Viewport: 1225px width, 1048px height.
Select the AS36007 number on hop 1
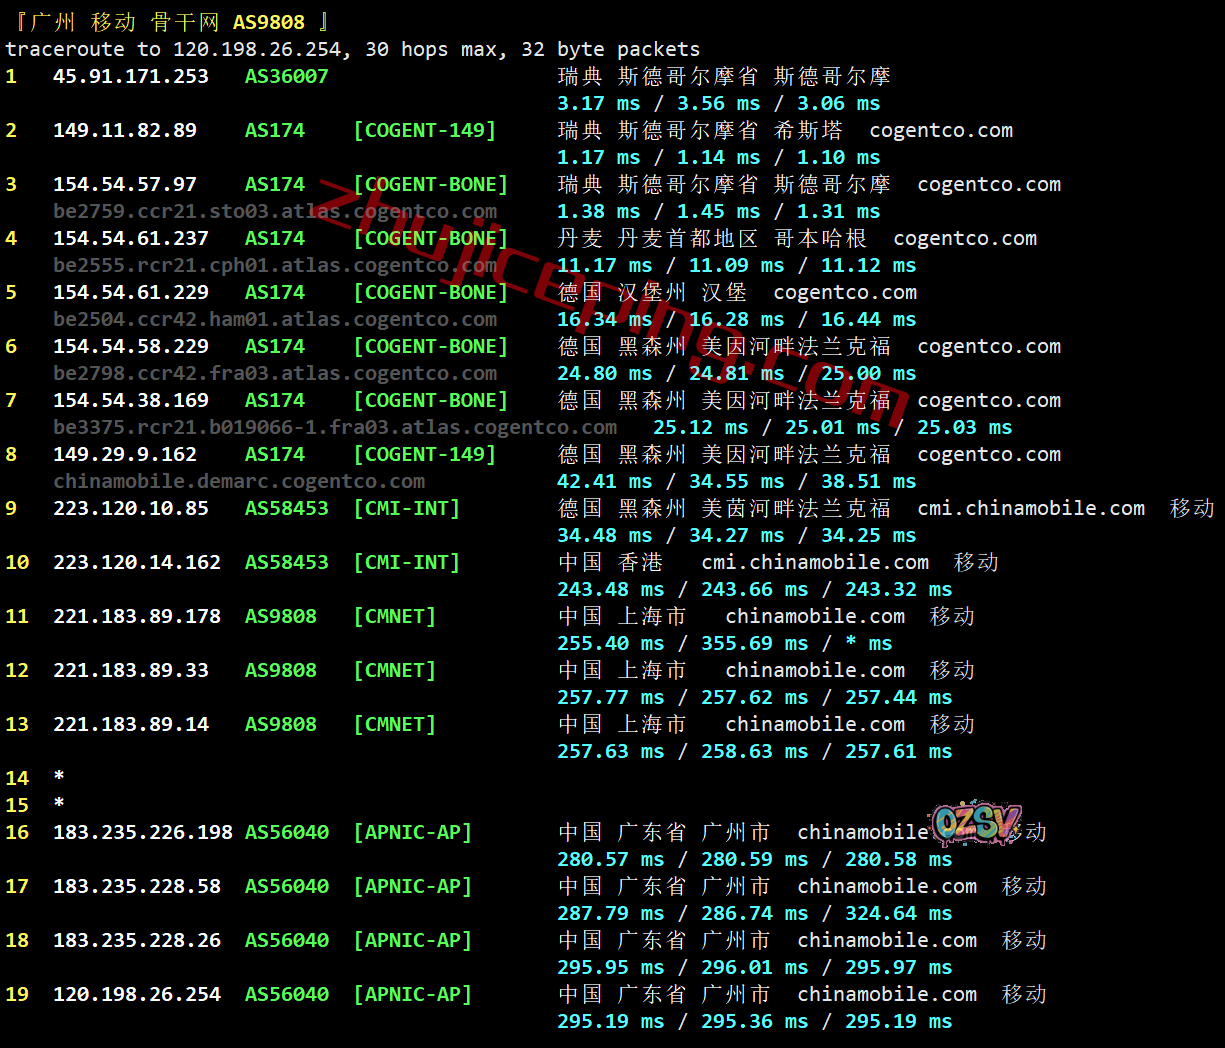(286, 76)
